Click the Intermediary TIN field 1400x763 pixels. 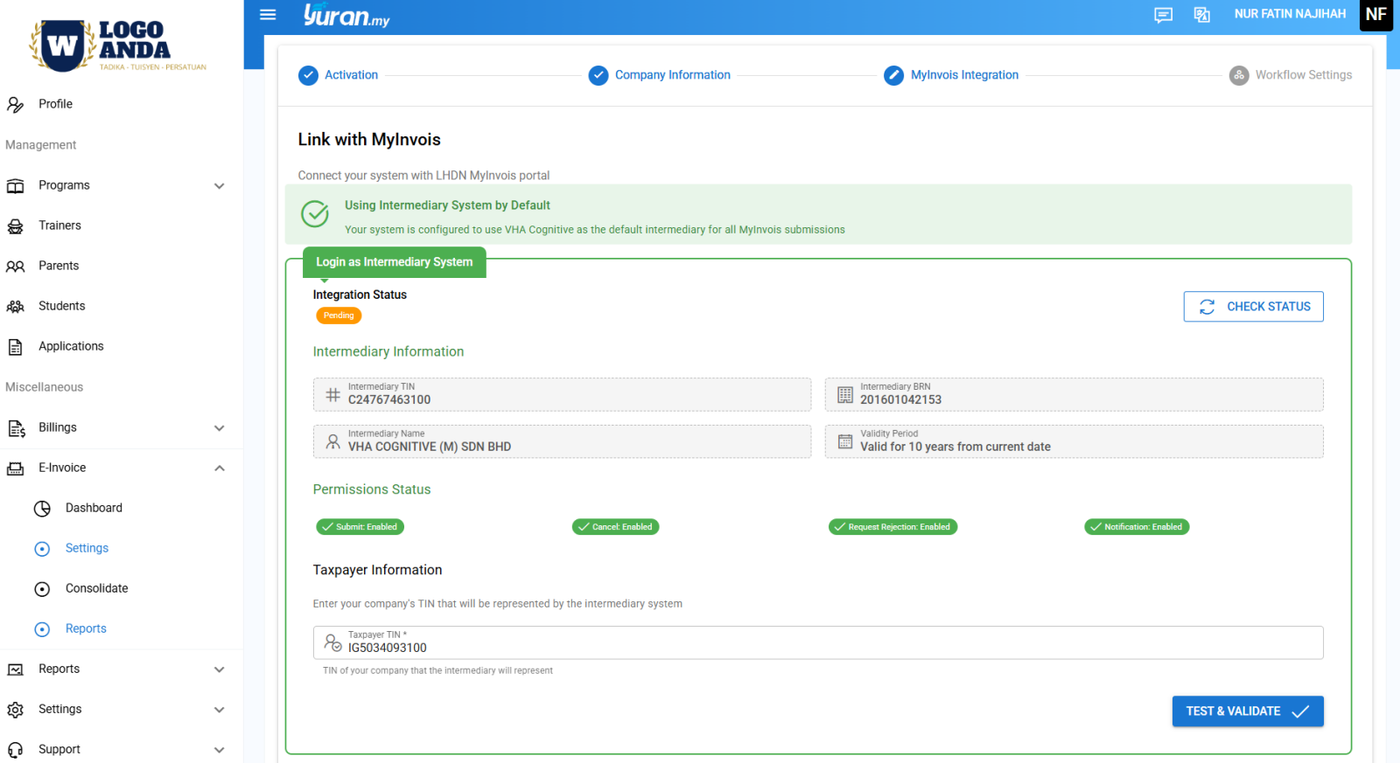562,394
